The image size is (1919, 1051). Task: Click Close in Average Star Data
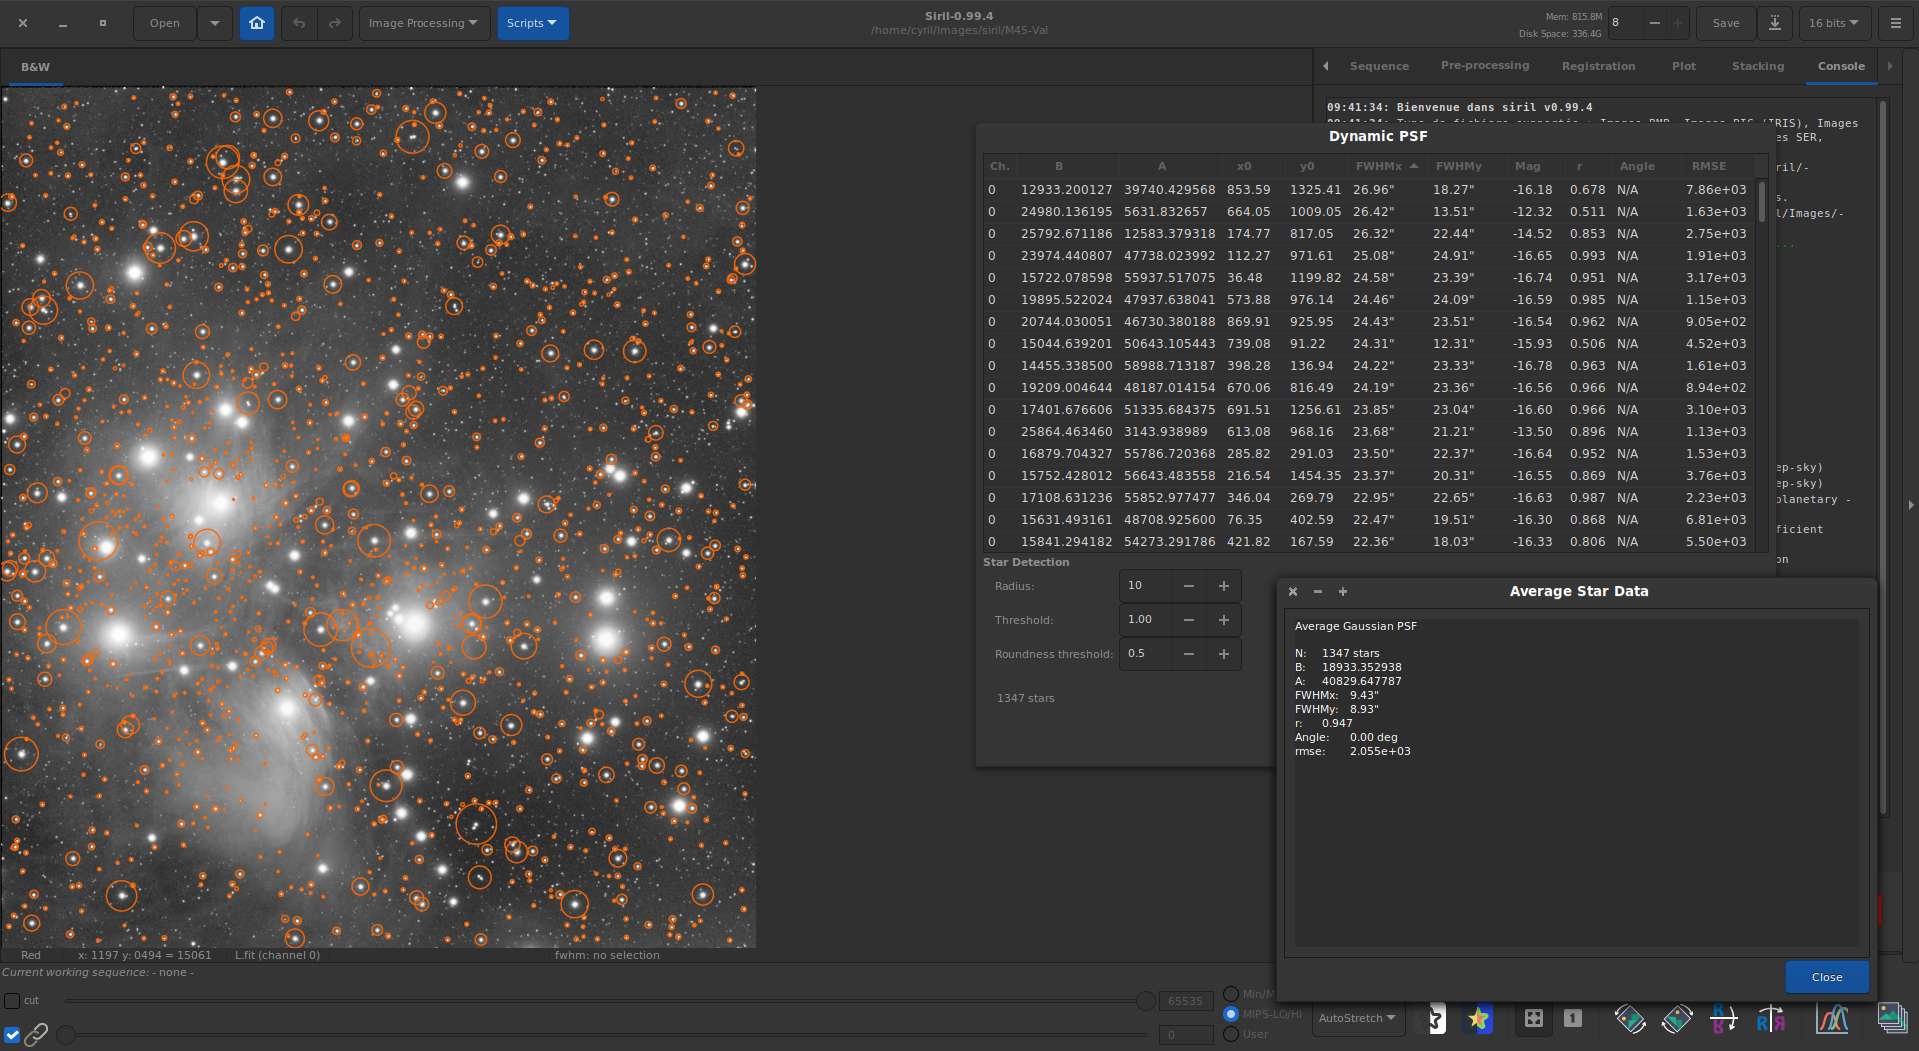pyautogui.click(x=1826, y=977)
